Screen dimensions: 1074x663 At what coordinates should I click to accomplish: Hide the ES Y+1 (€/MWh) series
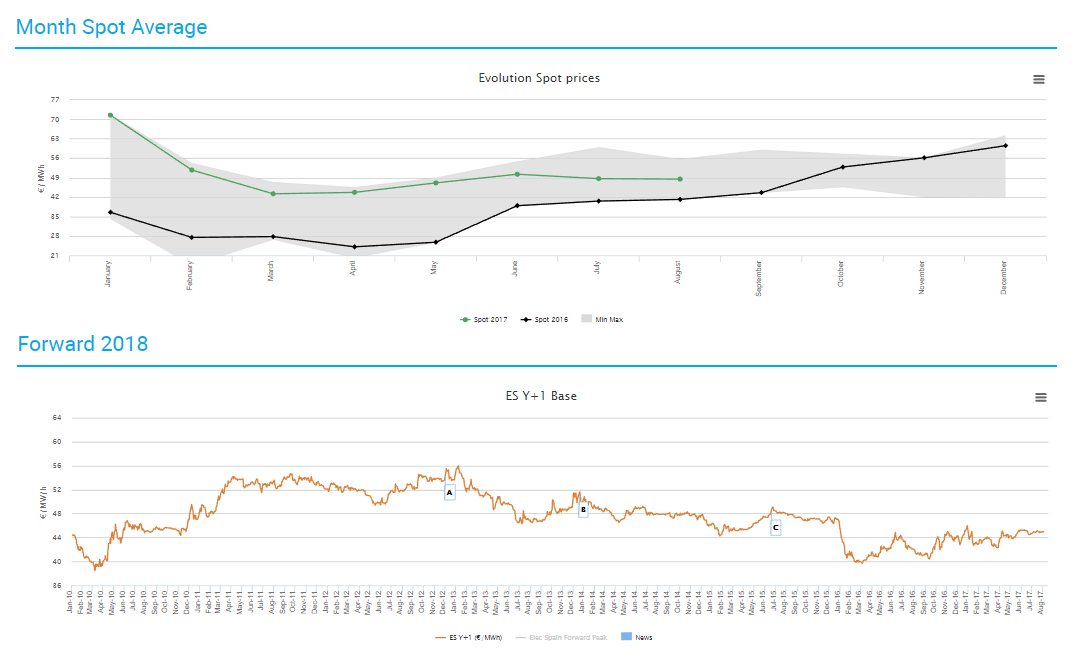coord(475,636)
